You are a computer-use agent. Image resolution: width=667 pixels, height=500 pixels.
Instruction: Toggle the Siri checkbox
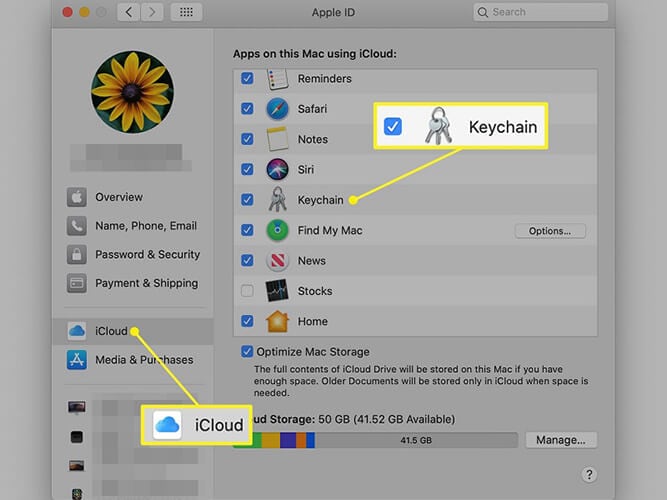pos(247,169)
